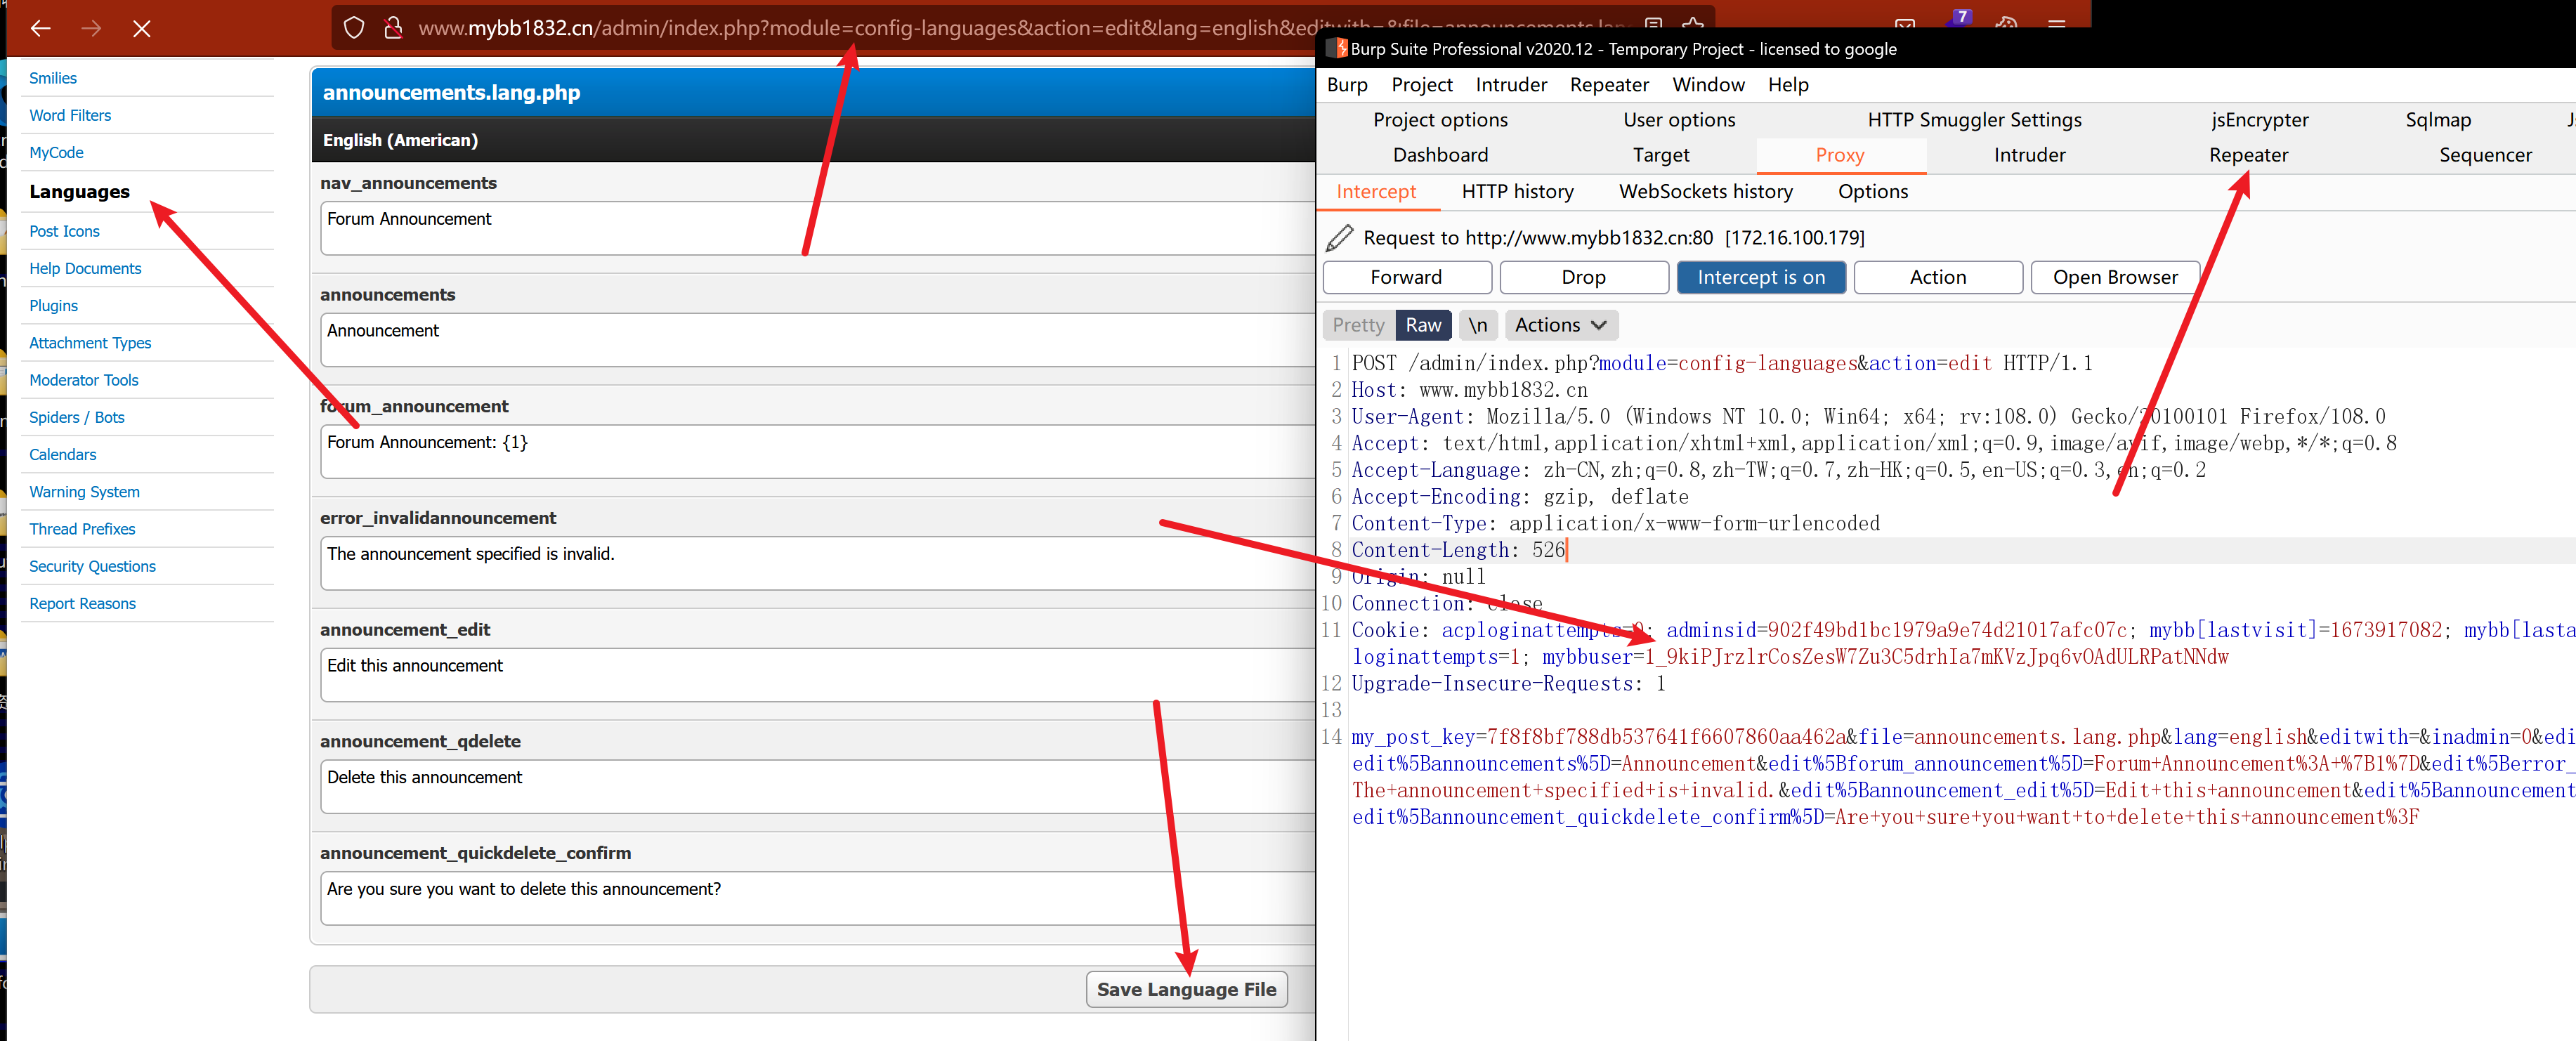Click the Save Language File button
The image size is (2576, 1041).
click(1186, 989)
